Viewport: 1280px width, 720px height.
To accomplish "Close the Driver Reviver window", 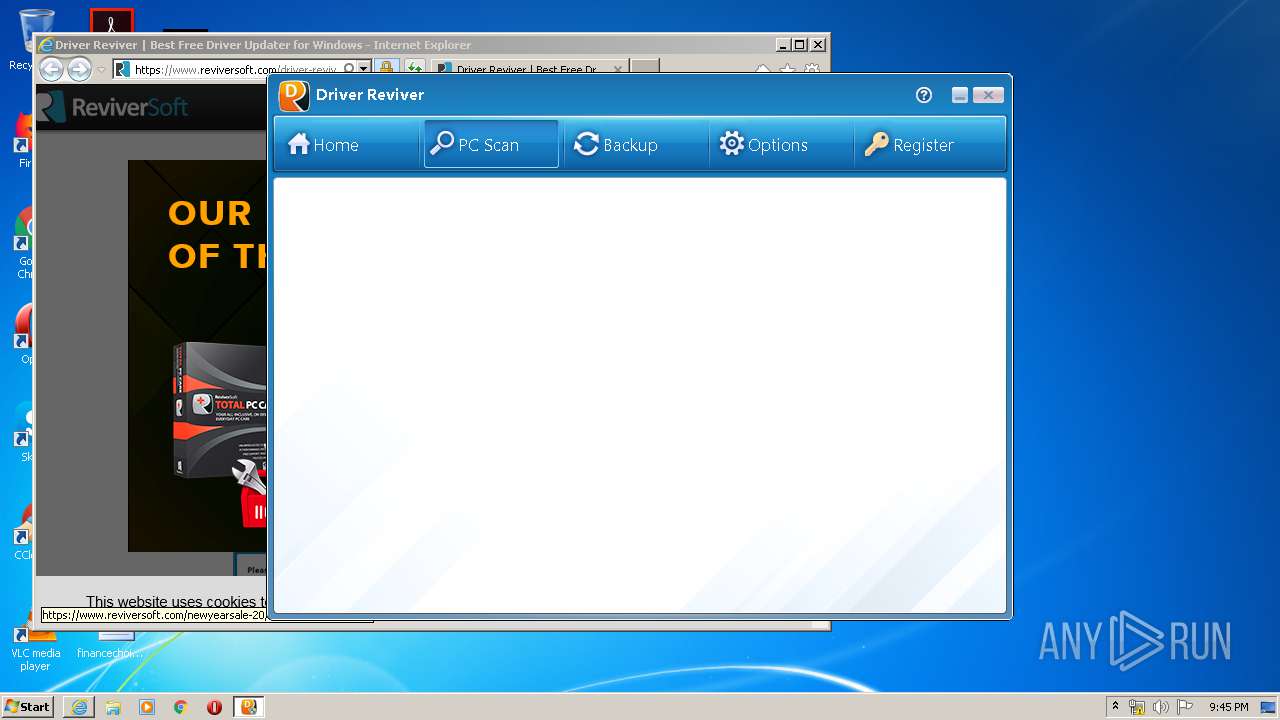I will (988, 95).
